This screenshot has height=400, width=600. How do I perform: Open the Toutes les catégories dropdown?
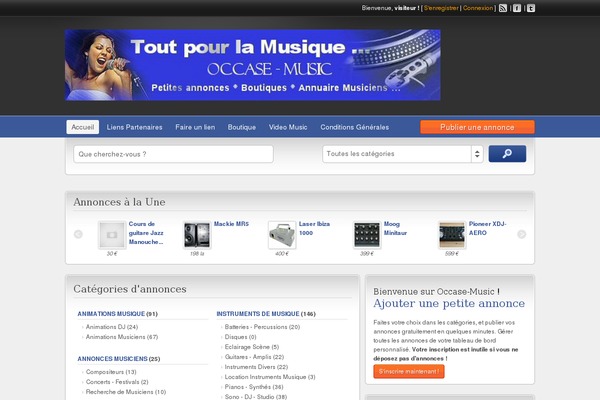tap(403, 154)
